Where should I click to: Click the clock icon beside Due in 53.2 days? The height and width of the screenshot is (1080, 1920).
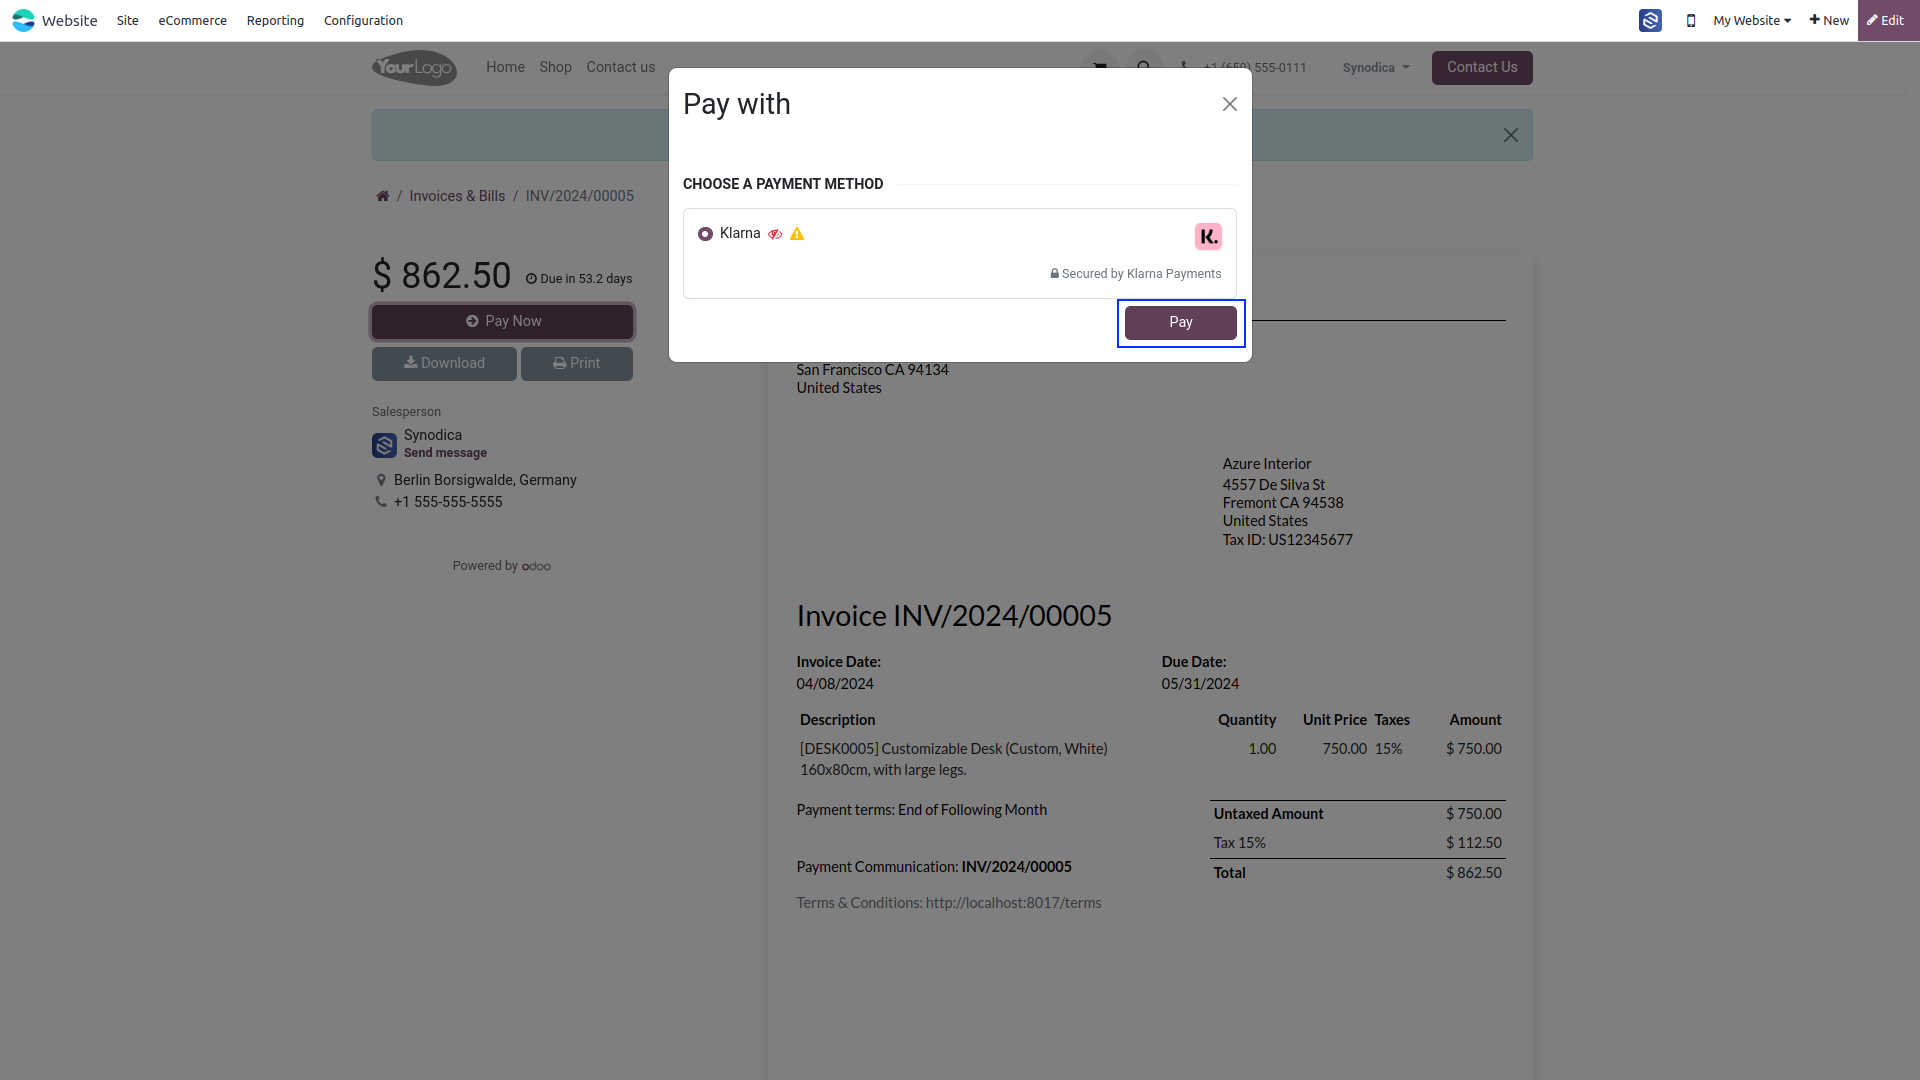click(x=531, y=279)
